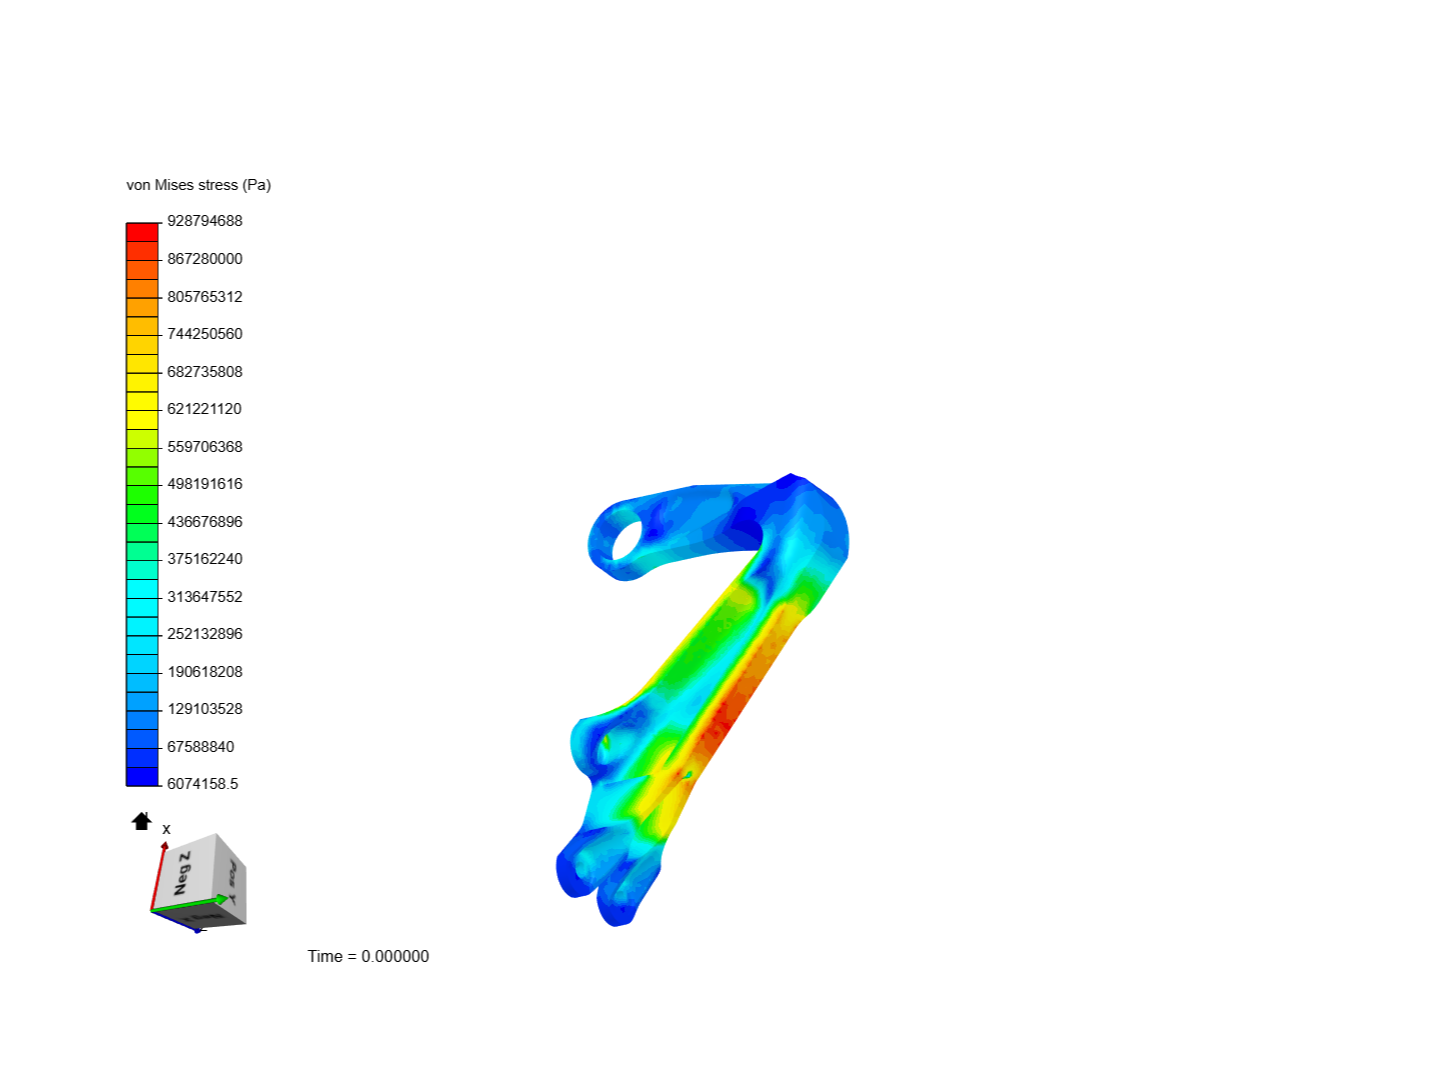Image resolution: width=1440 pixels, height=1080 pixels.
Task: Click the legend value 67588840
Action: (x=201, y=747)
